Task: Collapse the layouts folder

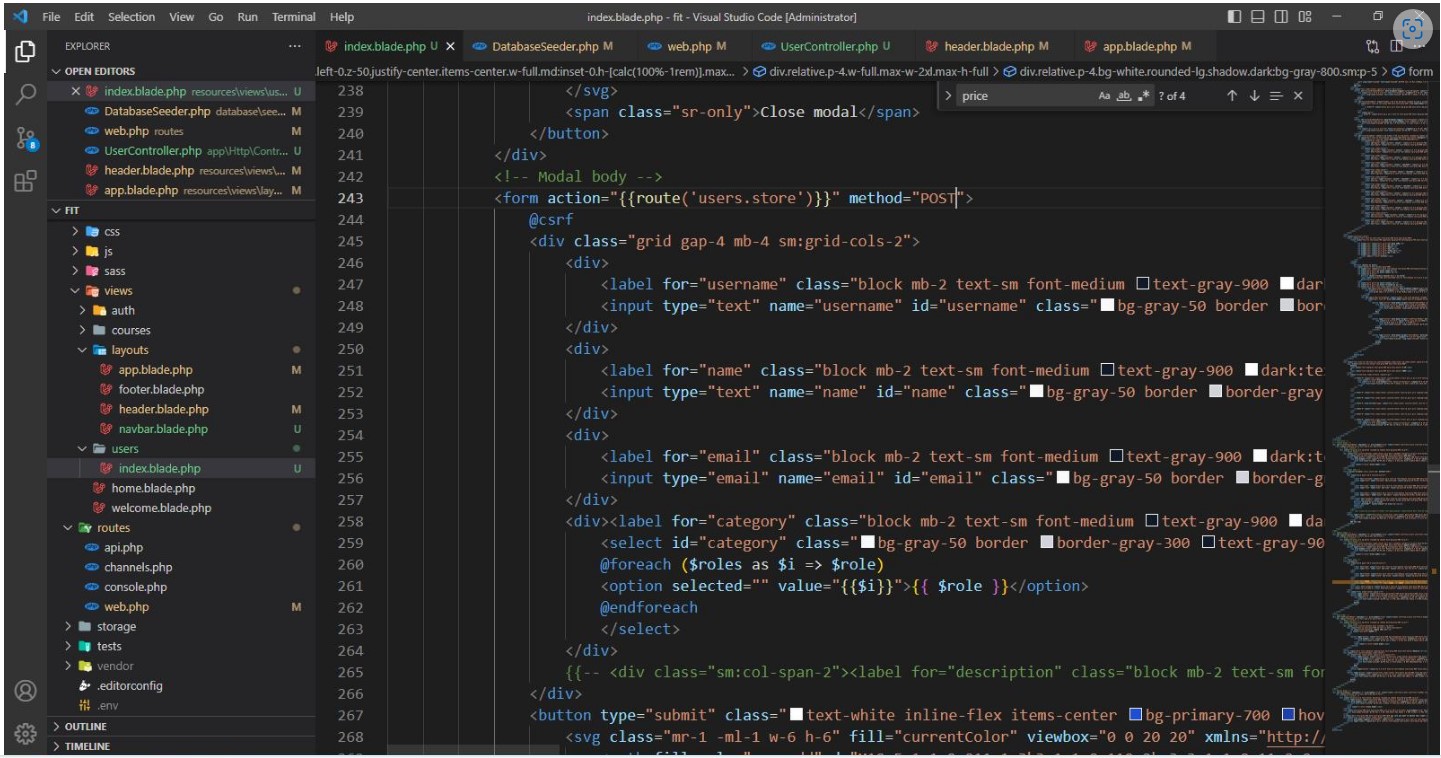Action: [x=129, y=350]
